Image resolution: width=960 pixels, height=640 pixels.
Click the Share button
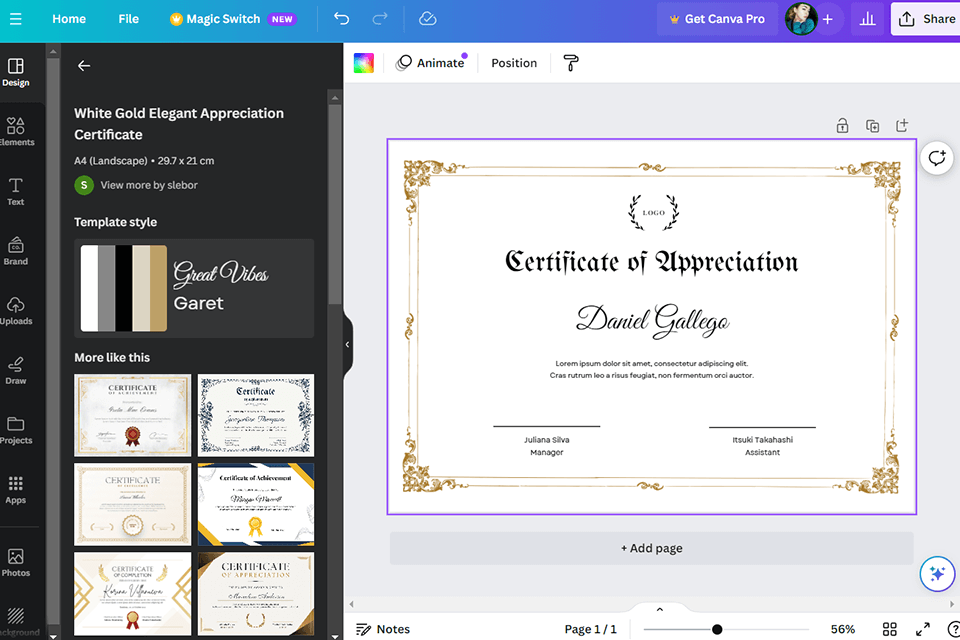(926, 19)
